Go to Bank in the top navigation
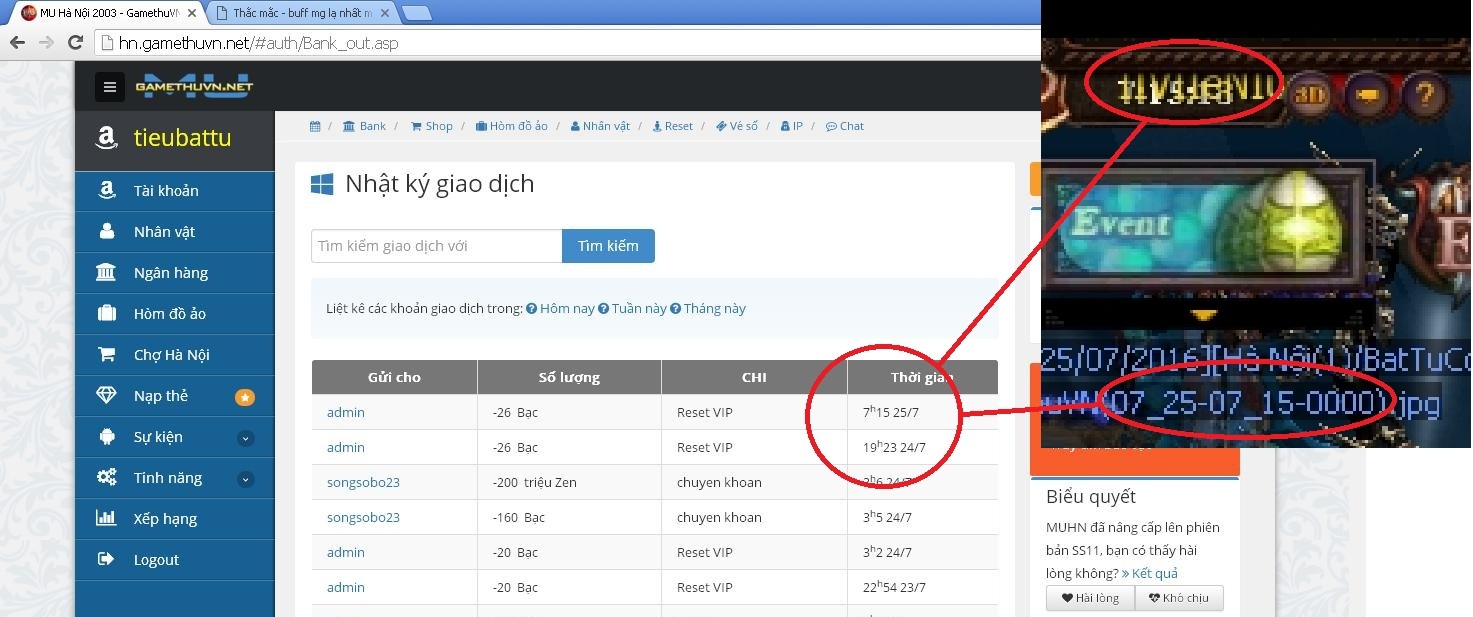 coord(364,126)
